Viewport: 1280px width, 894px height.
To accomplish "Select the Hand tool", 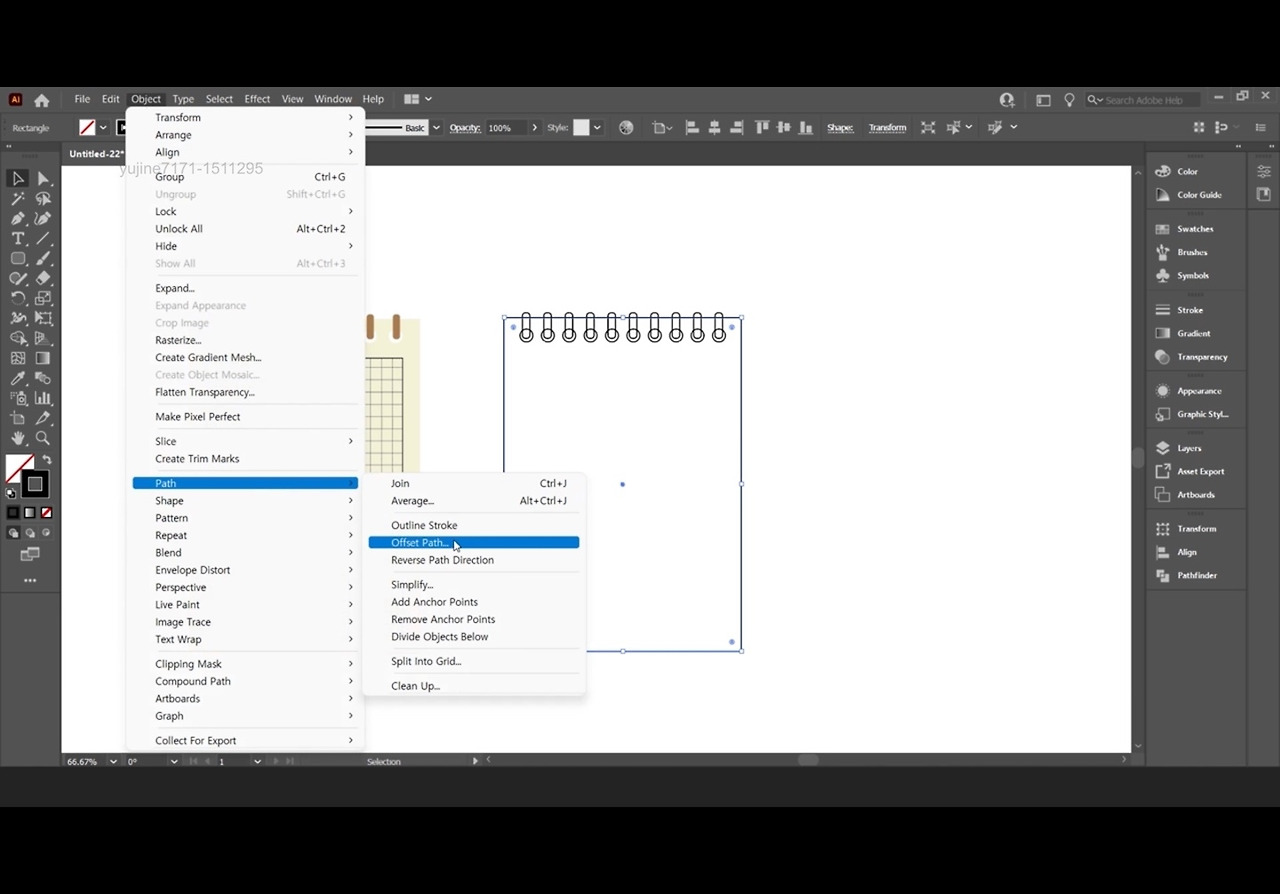I will point(18,438).
